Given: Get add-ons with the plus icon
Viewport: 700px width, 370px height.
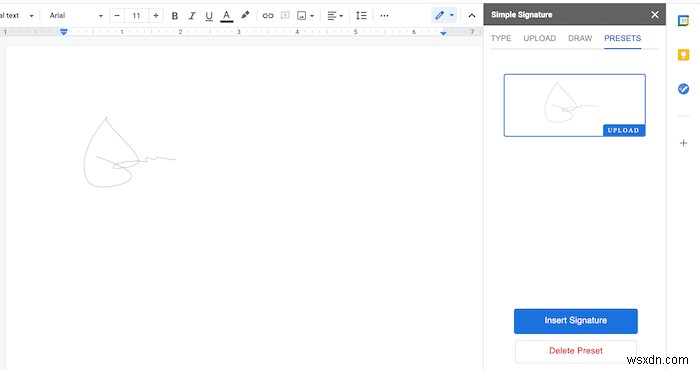Looking at the screenshot, I should [x=683, y=143].
